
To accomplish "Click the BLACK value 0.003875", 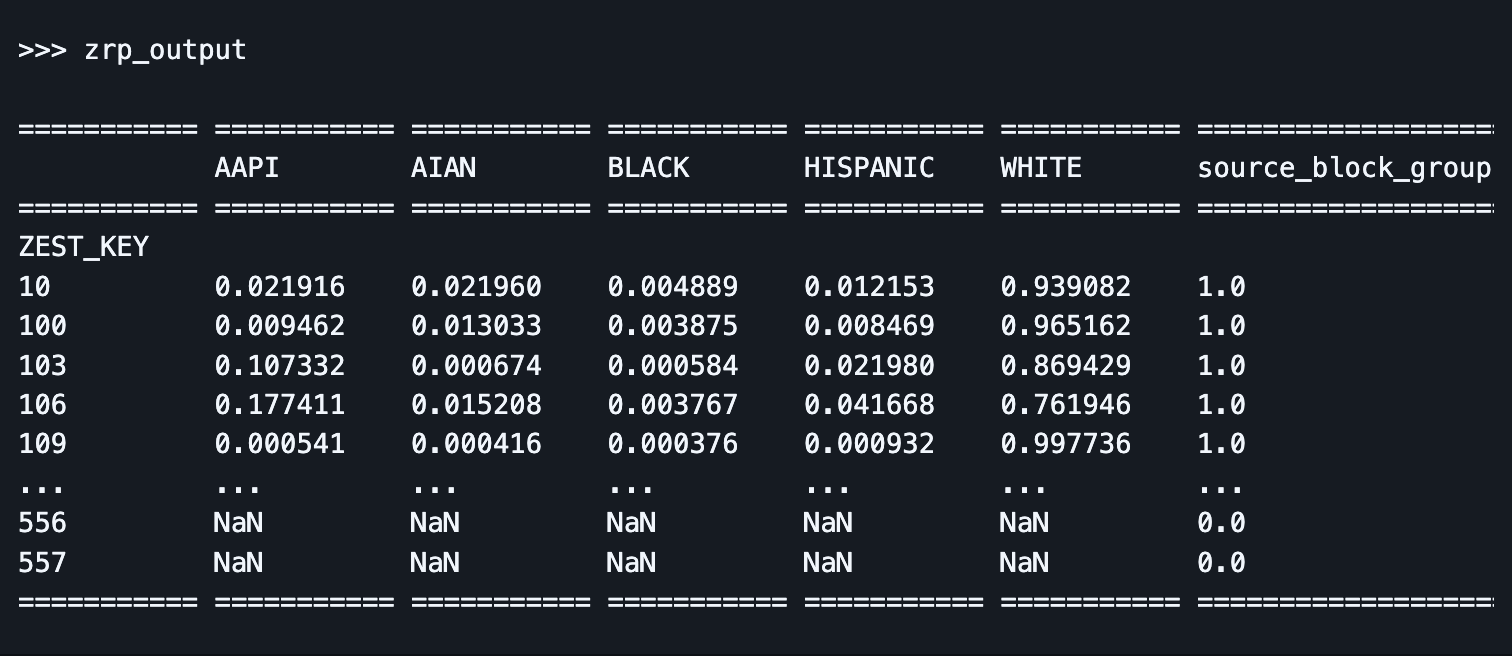I will (672, 326).
